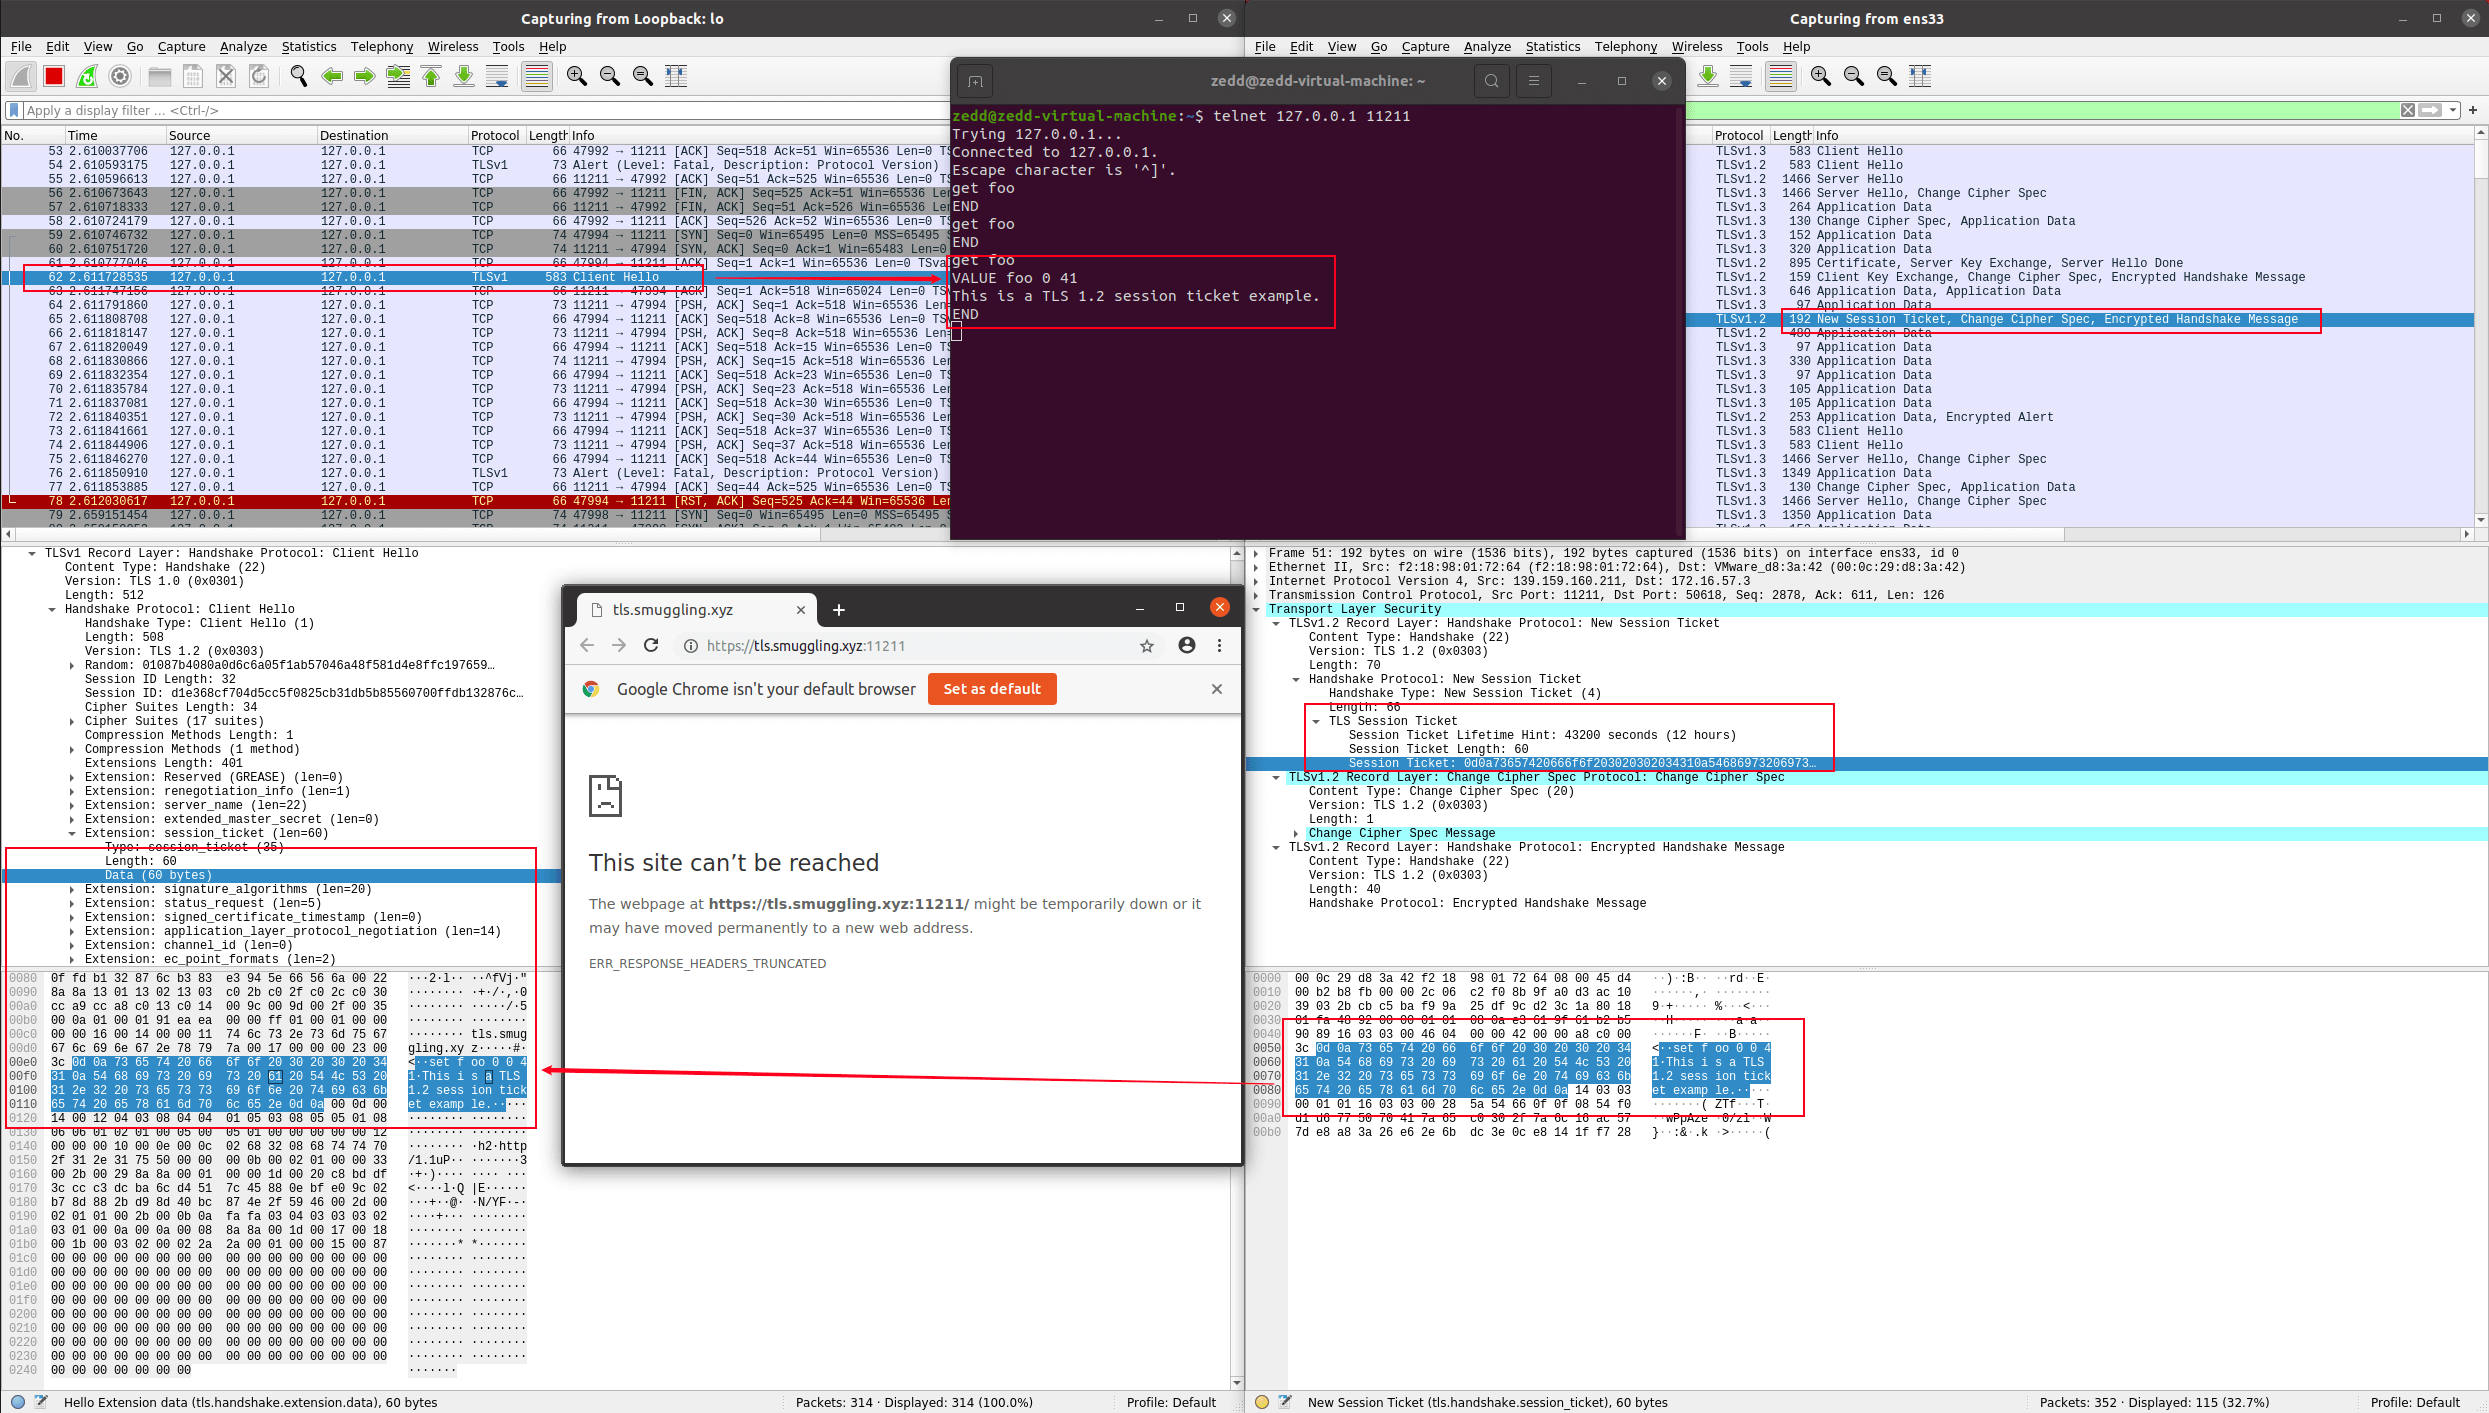Open search in the terminal title bar

1491,81
